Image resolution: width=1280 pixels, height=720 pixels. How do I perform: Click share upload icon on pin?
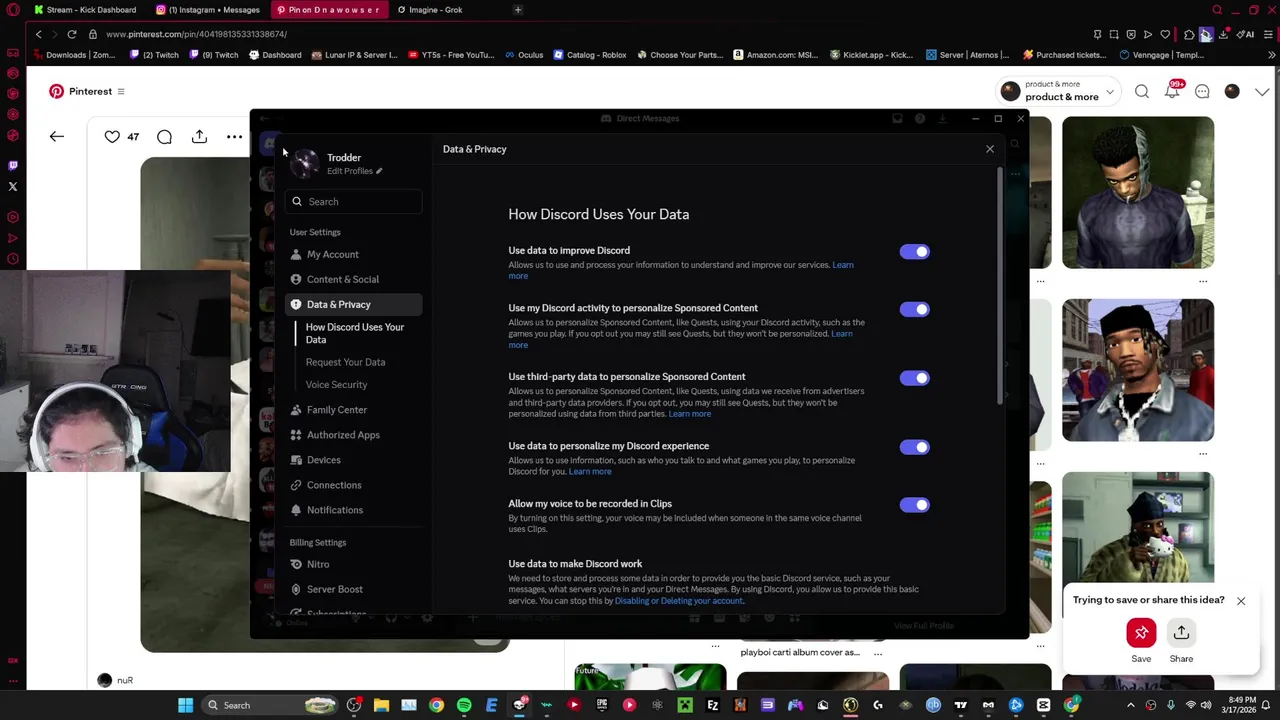[199, 136]
